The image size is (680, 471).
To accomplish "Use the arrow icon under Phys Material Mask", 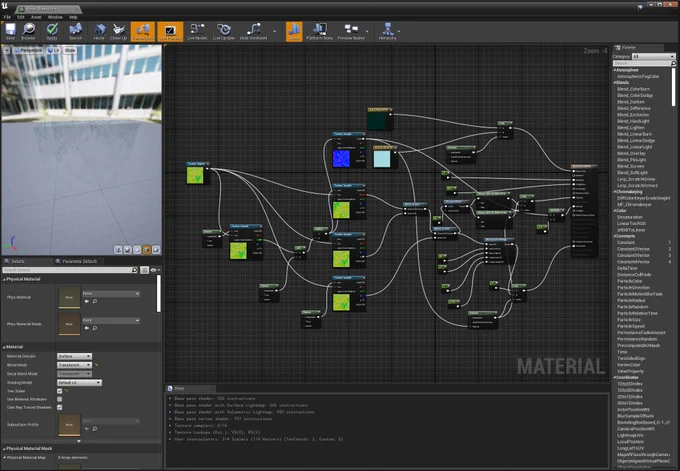I will [x=86, y=328].
